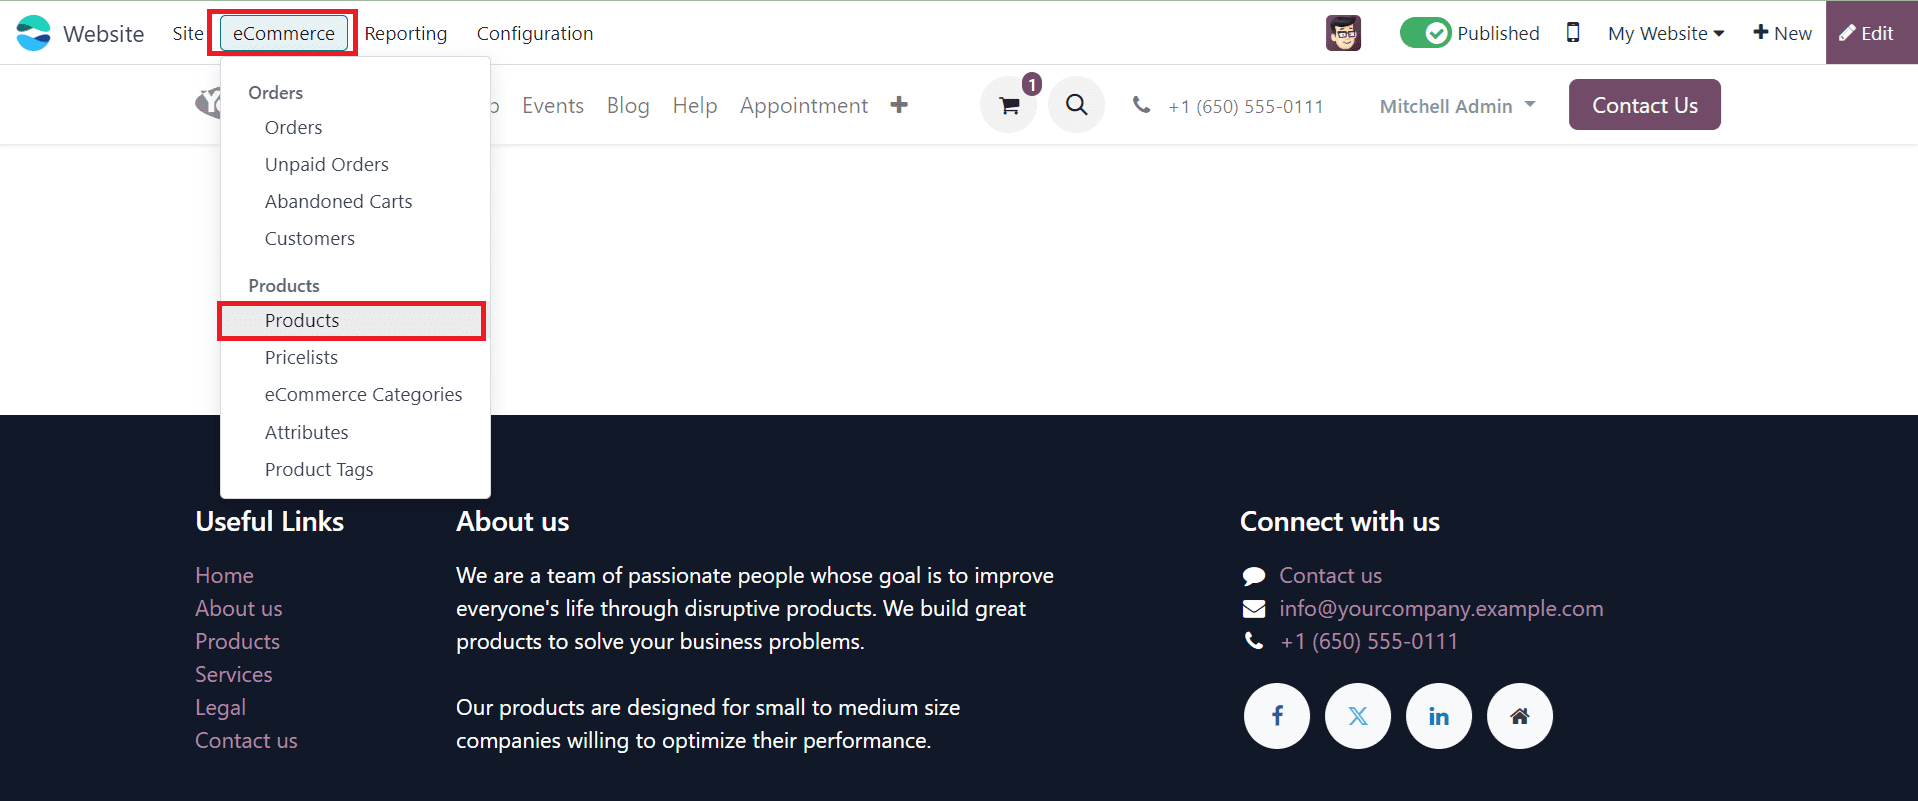Open the X (Twitter) social icon
The image size is (1918, 801).
coord(1358,716)
